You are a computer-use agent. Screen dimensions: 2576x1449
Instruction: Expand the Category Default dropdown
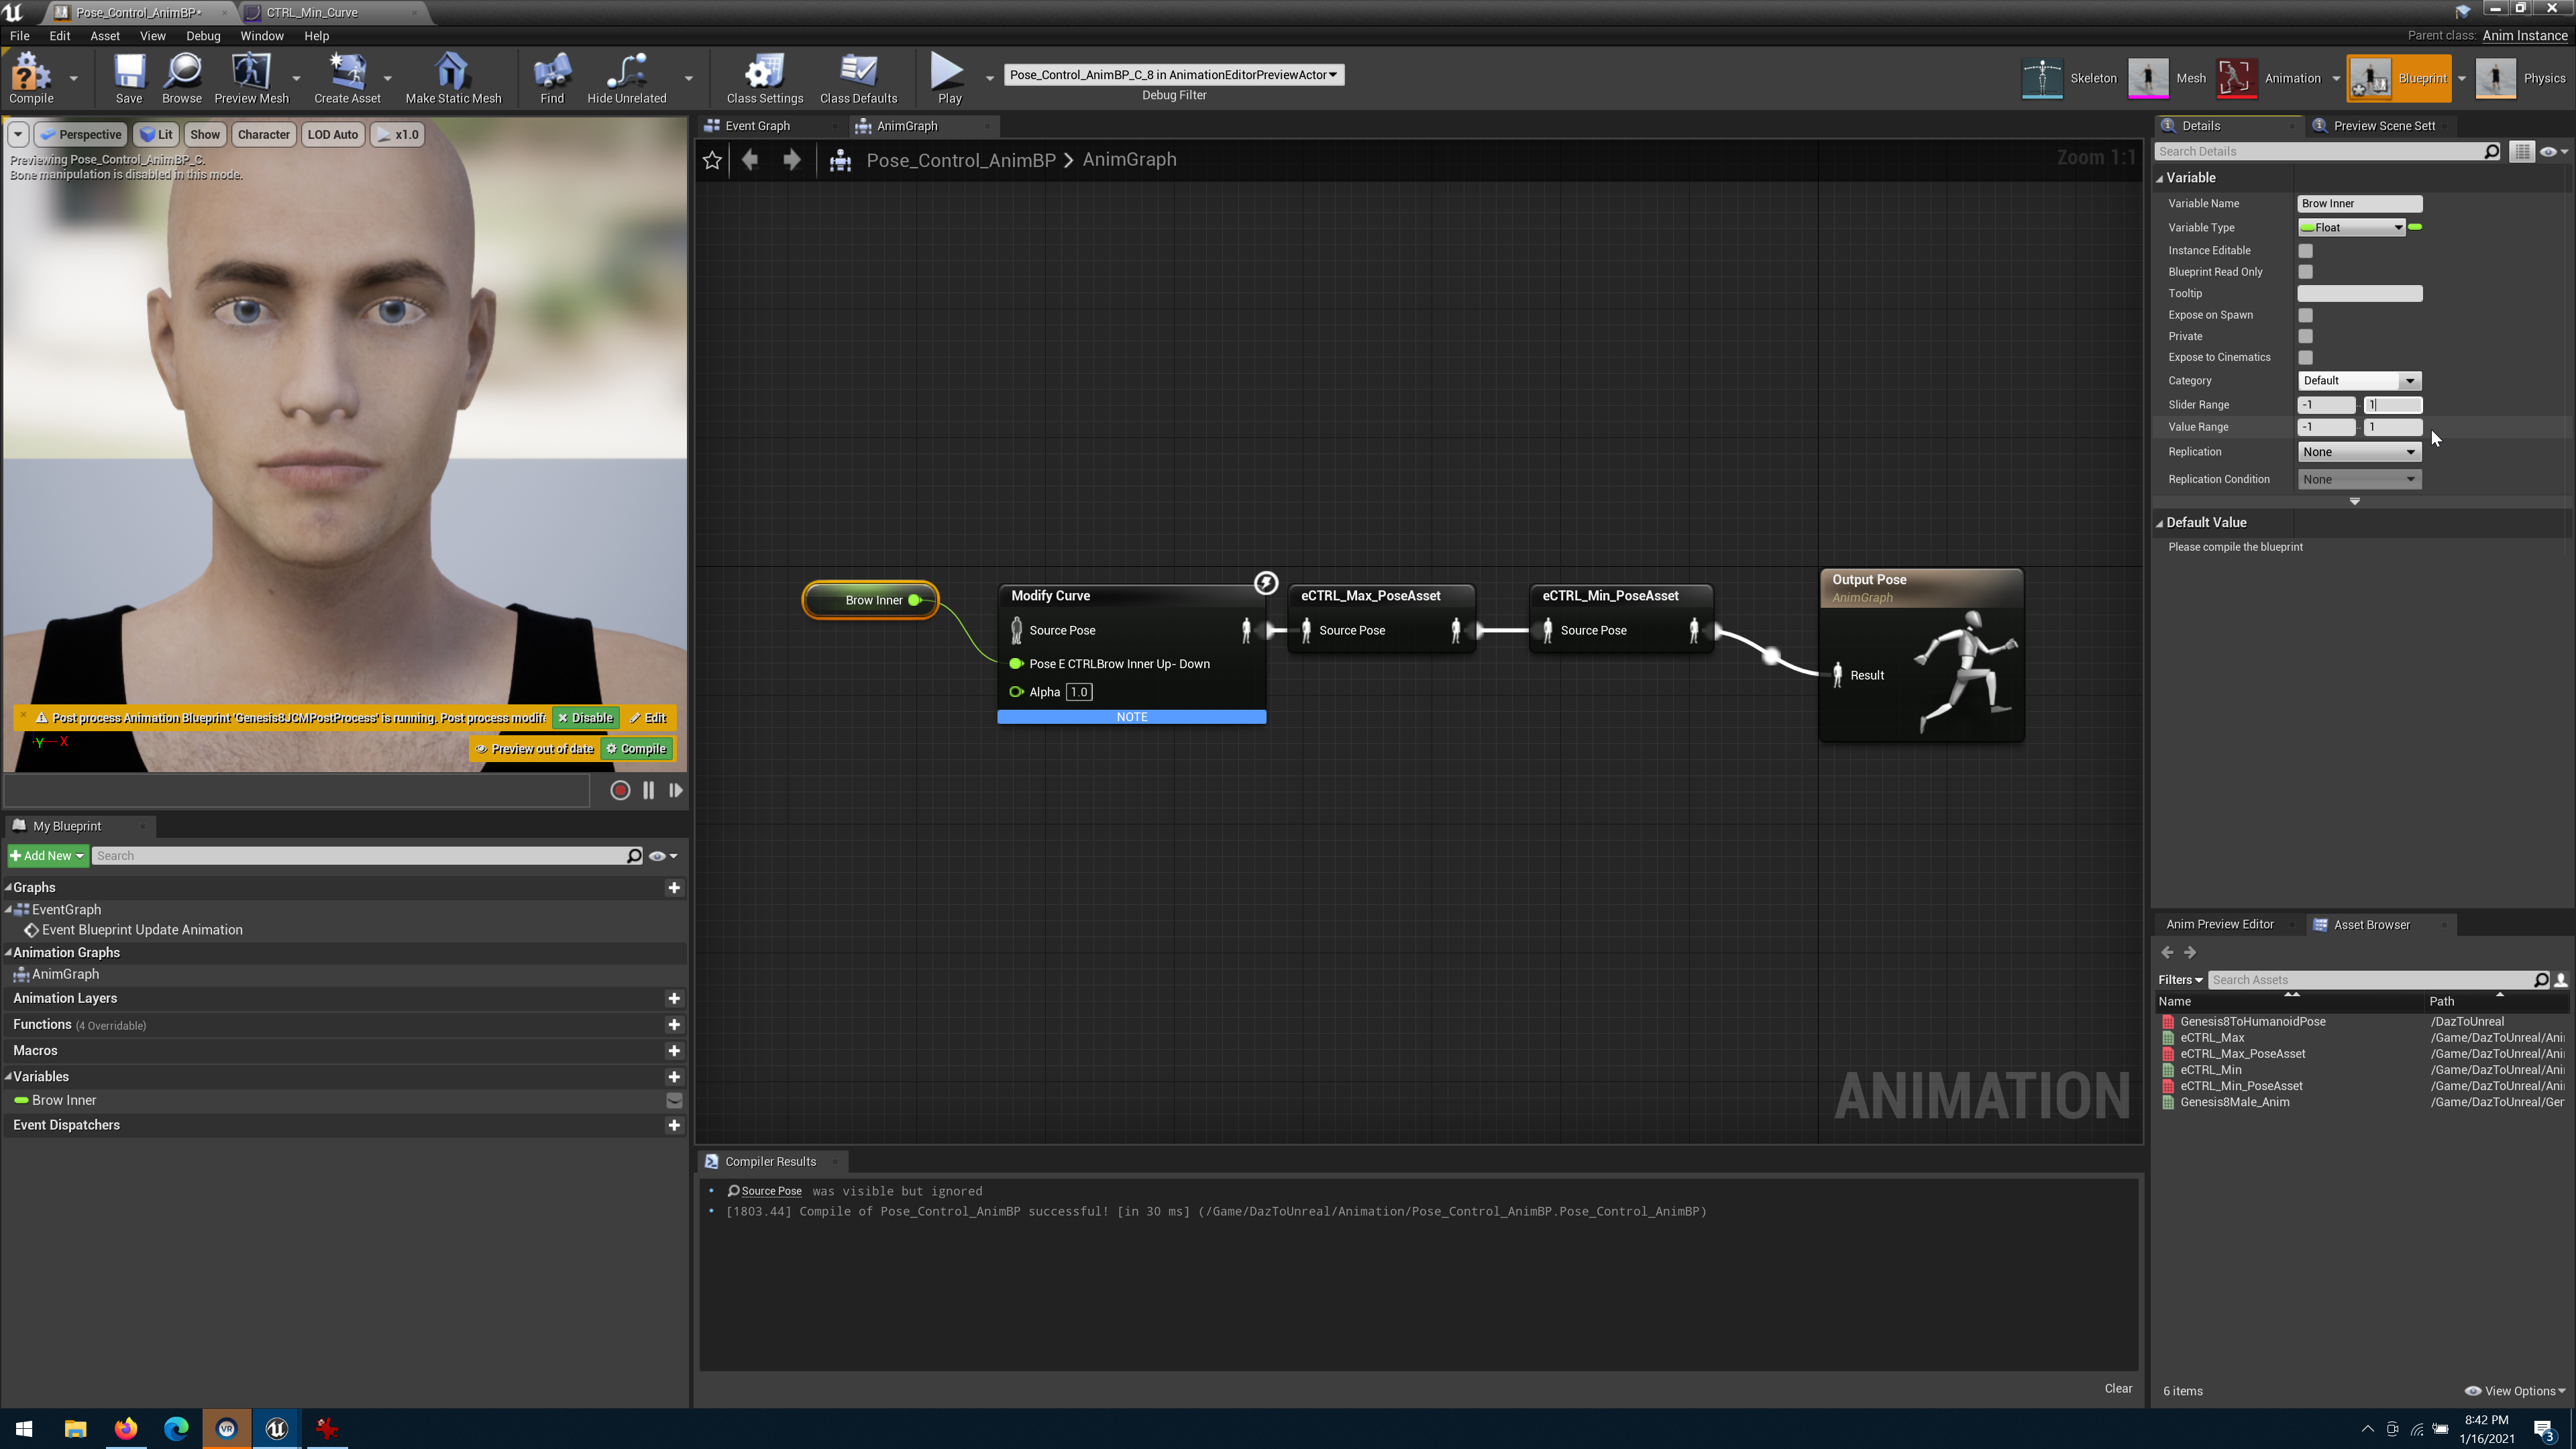point(2410,380)
